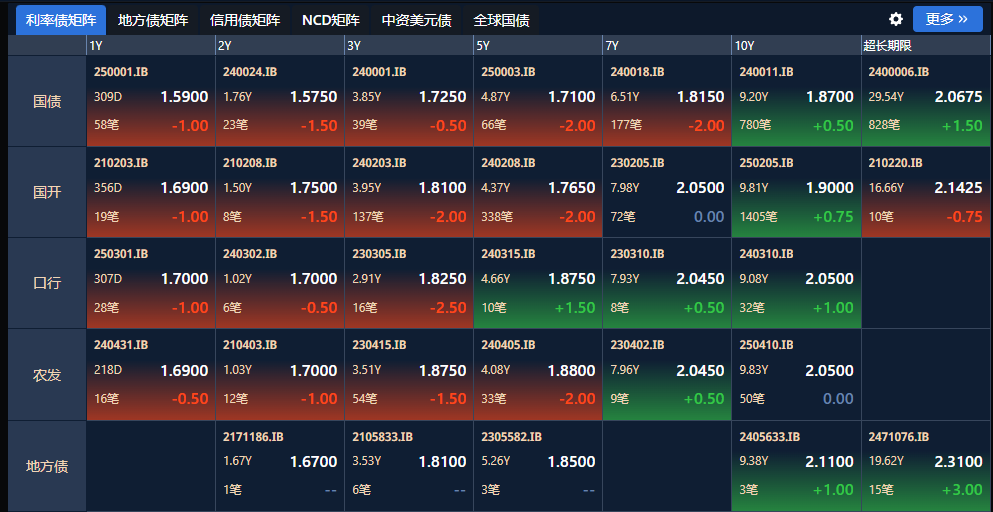
Task: Click the 更多 button
Action: coord(947,19)
